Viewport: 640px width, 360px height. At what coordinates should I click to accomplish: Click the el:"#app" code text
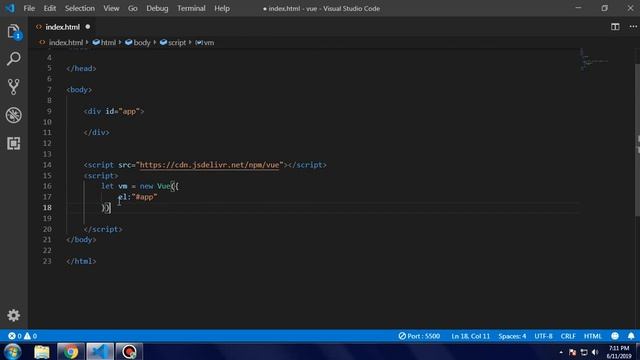point(138,197)
